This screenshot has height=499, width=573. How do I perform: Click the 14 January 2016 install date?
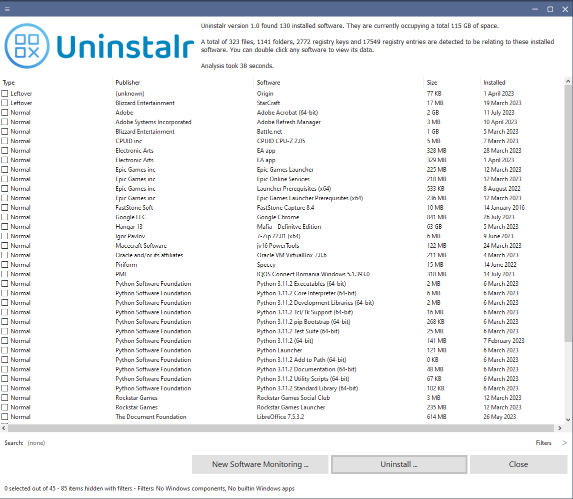504,207
